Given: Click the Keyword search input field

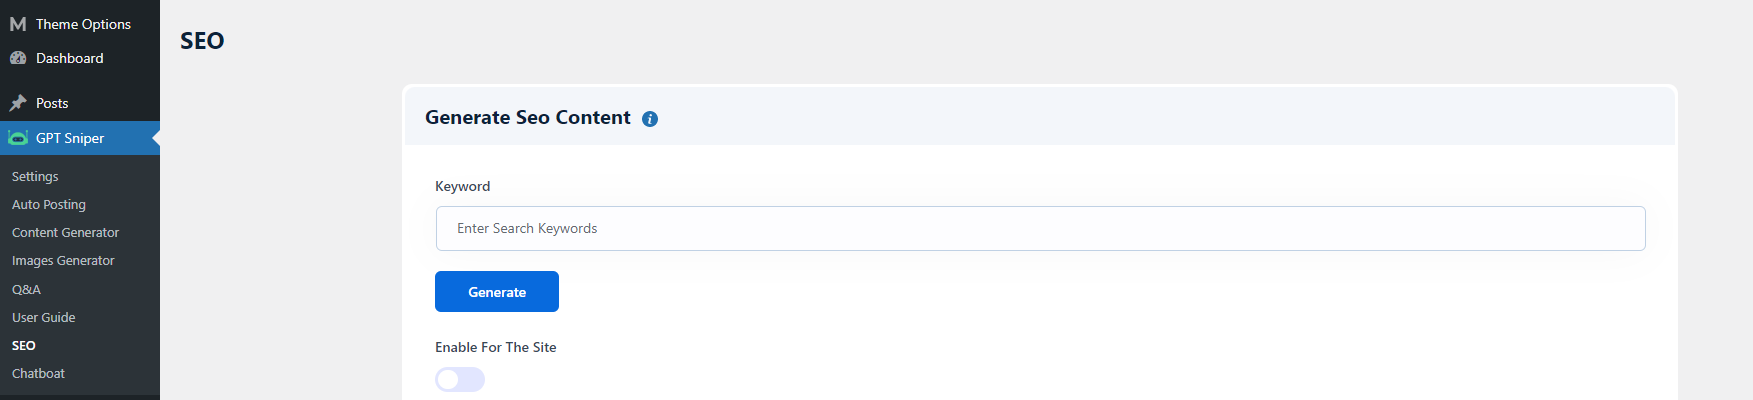Looking at the screenshot, I should click(x=1040, y=228).
